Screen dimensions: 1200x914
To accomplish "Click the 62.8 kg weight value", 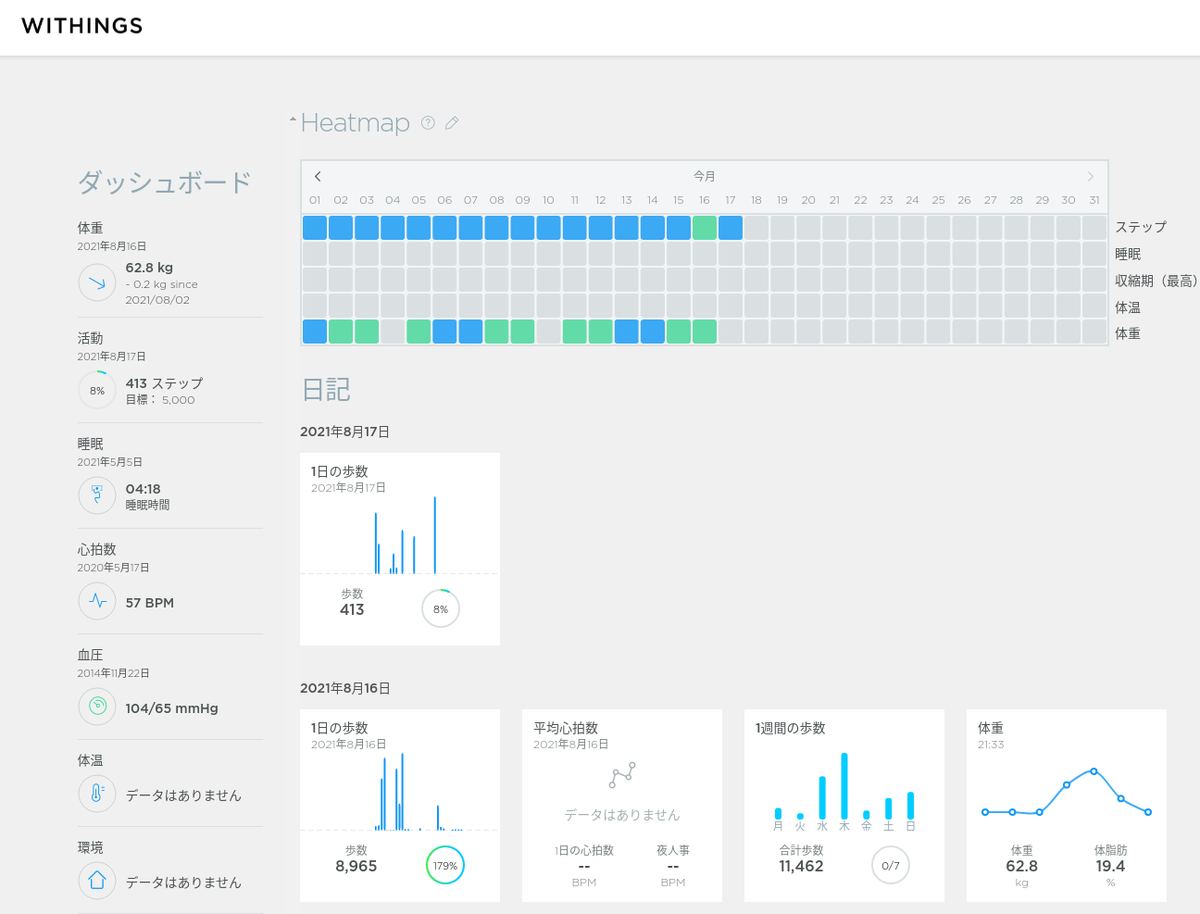I will (x=149, y=268).
